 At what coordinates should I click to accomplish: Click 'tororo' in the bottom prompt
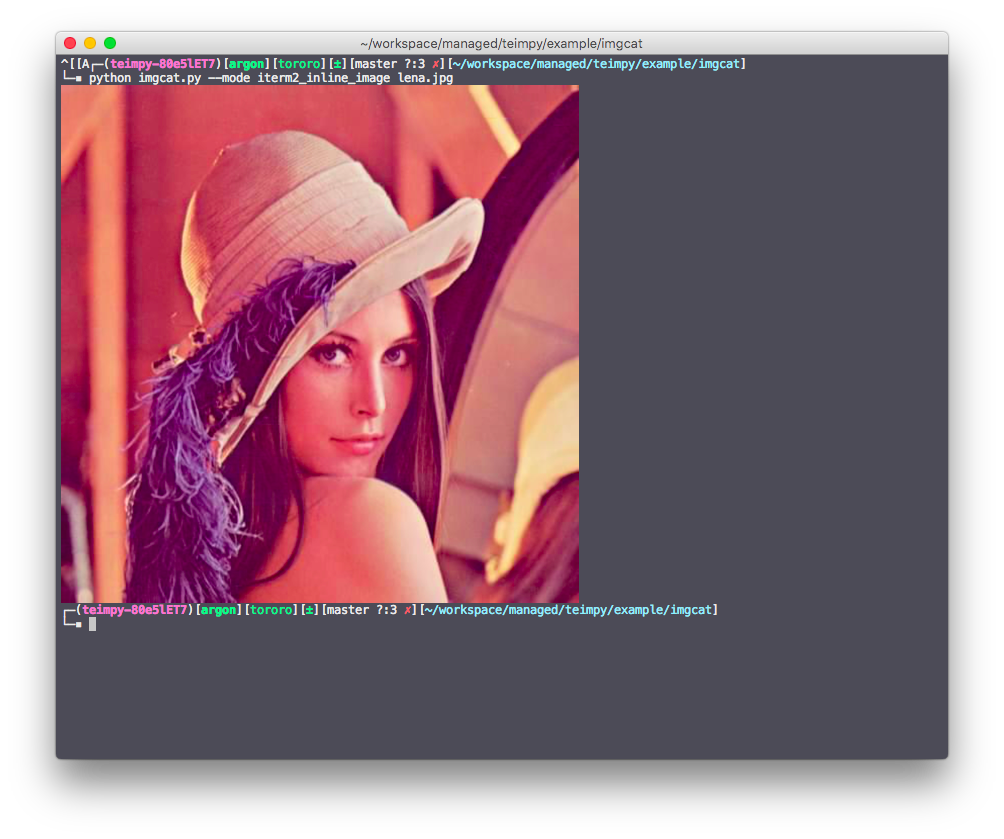tap(271, 610)
